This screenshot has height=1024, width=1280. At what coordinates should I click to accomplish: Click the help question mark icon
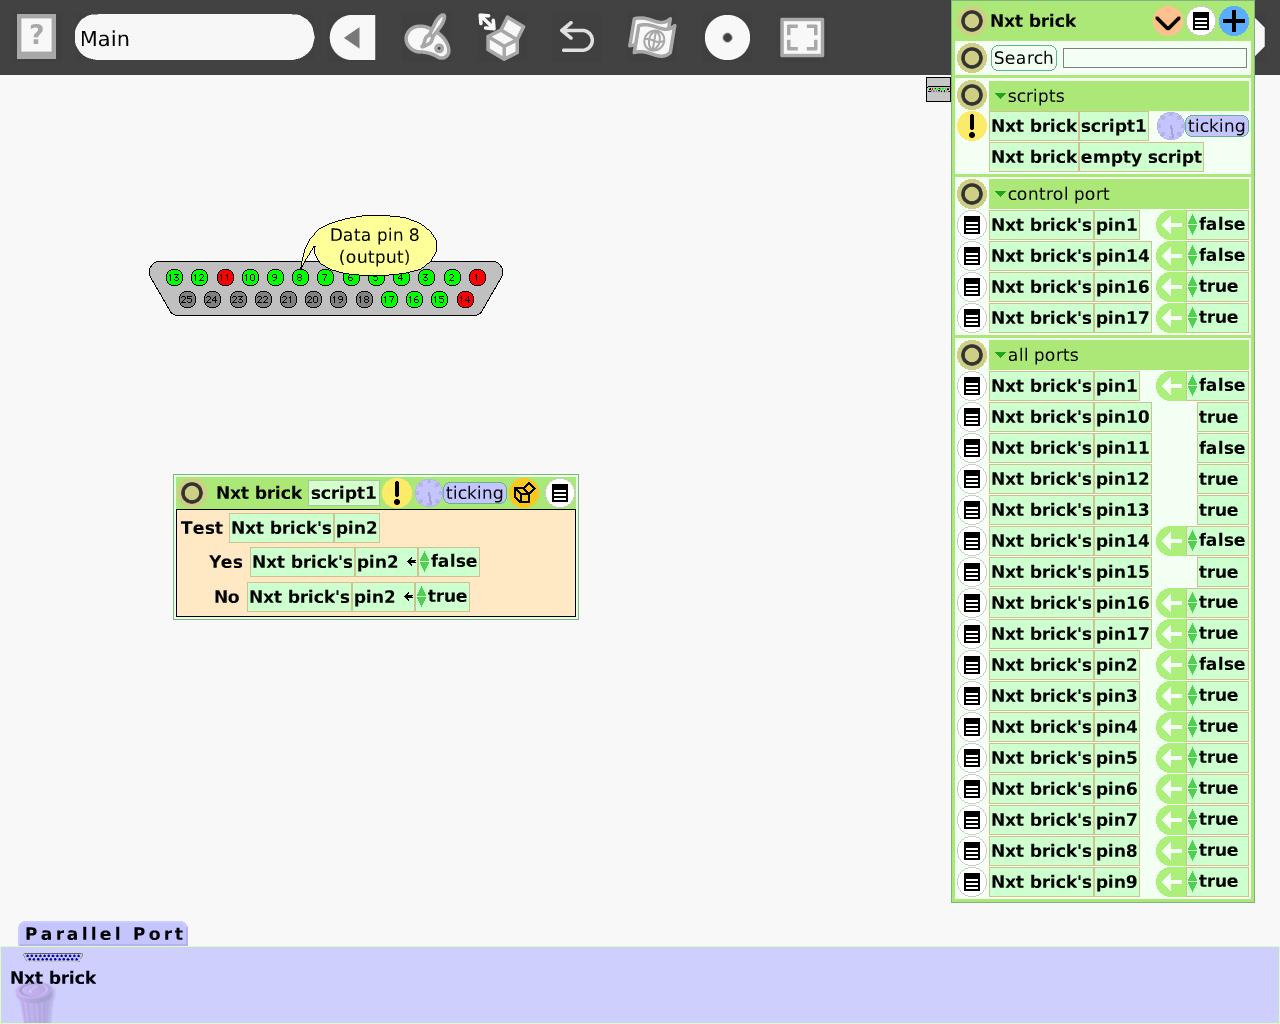36,37
